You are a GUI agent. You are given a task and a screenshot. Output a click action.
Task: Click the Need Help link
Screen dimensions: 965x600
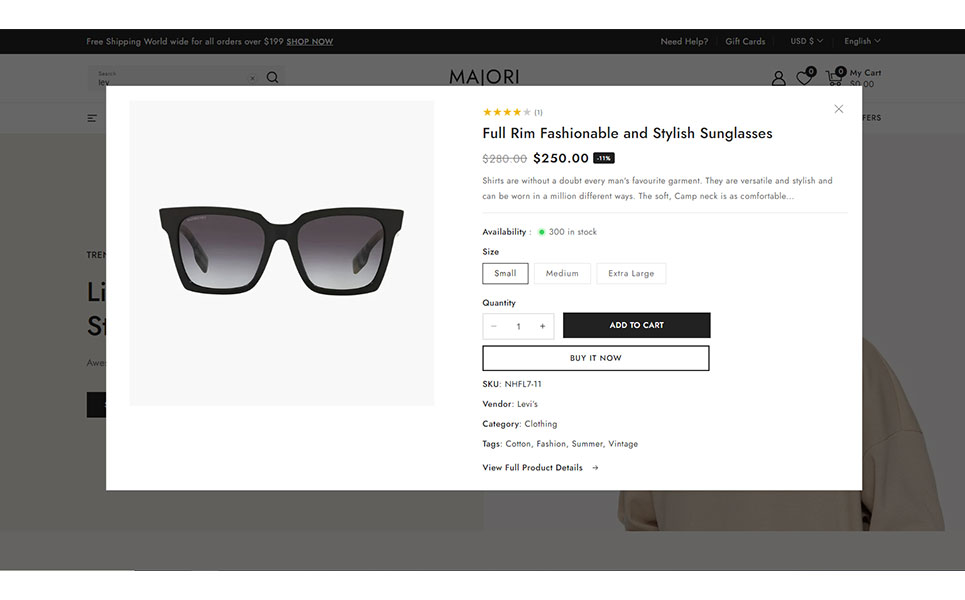[684, 41]
